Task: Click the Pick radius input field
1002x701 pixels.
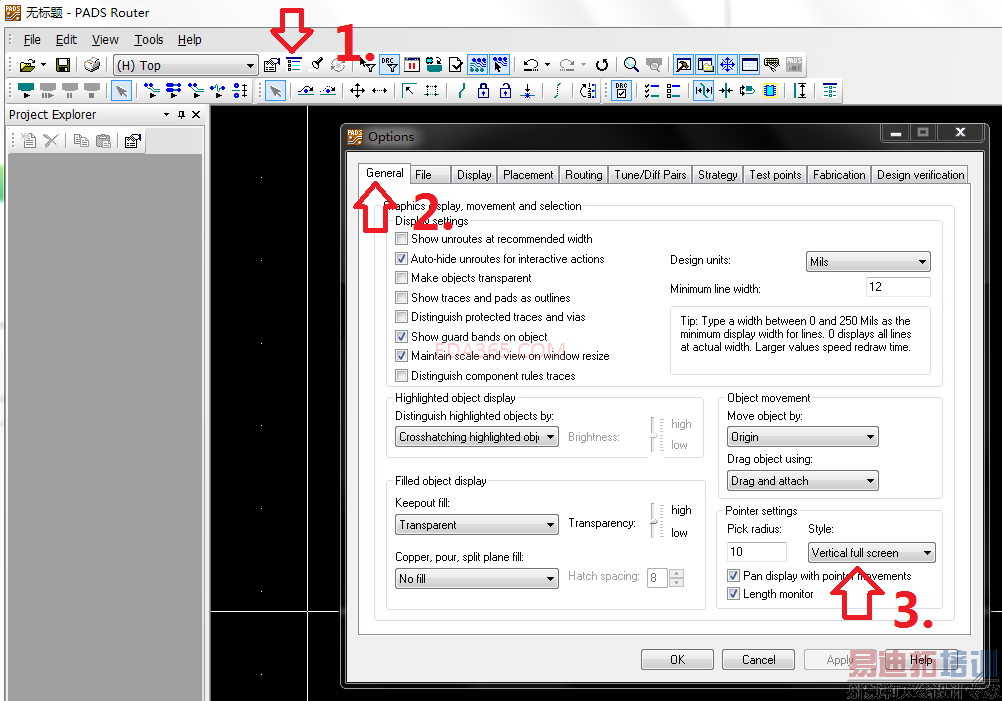Action: (x=757, y=551)
